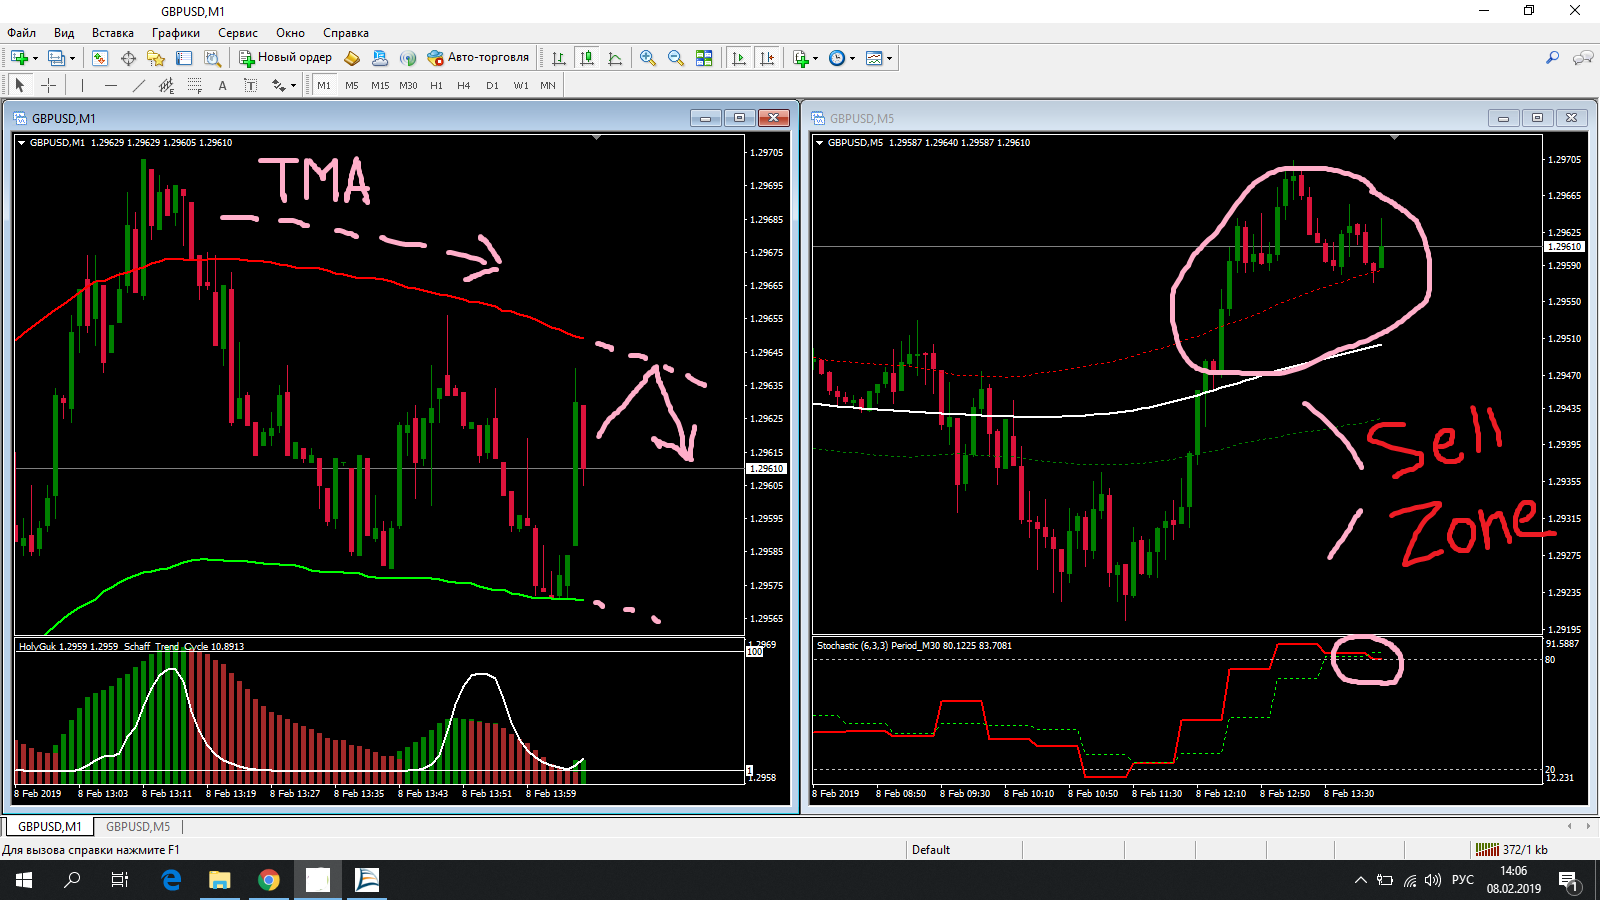Toggle chart auto scroll

(739, 58)
